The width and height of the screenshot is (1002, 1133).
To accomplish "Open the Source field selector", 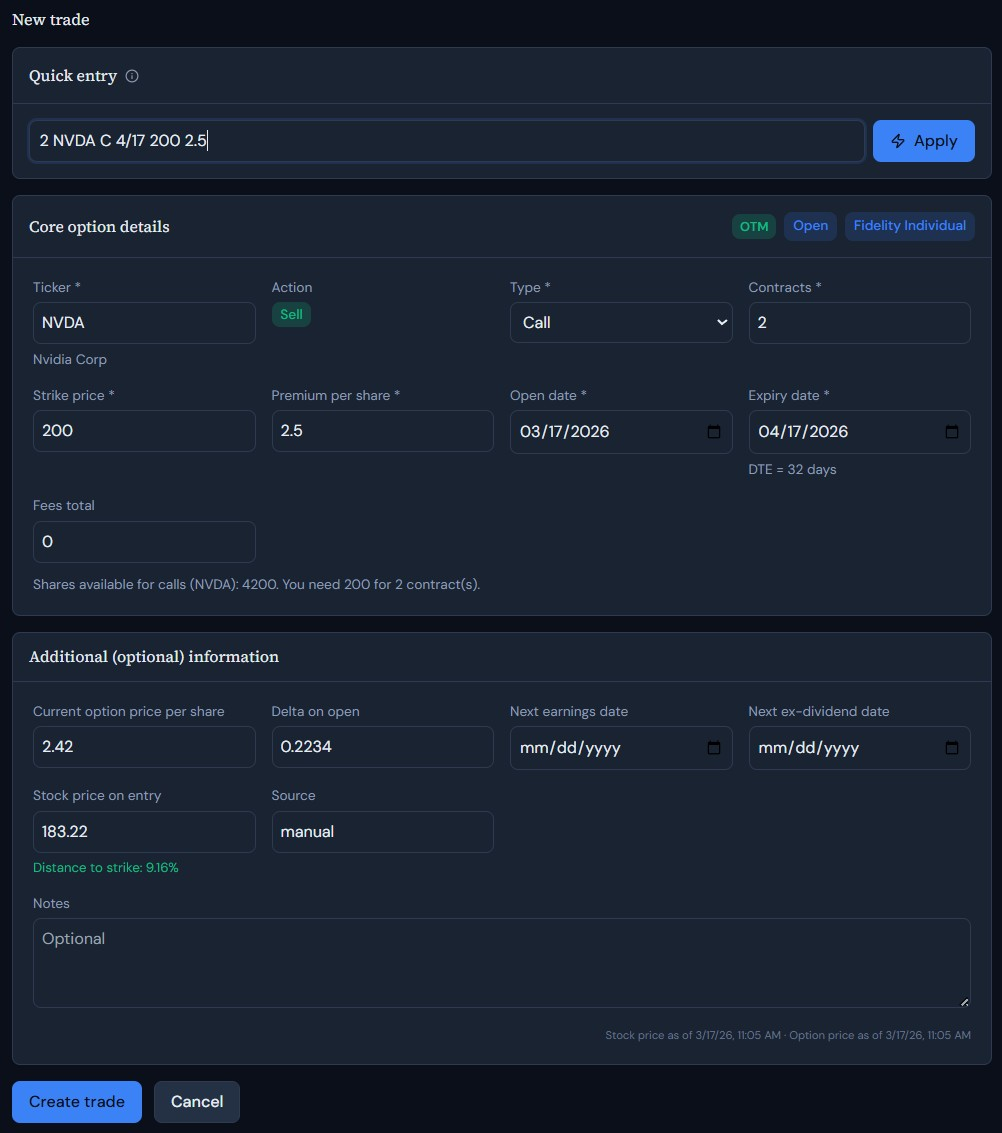I will coord(382,831).
